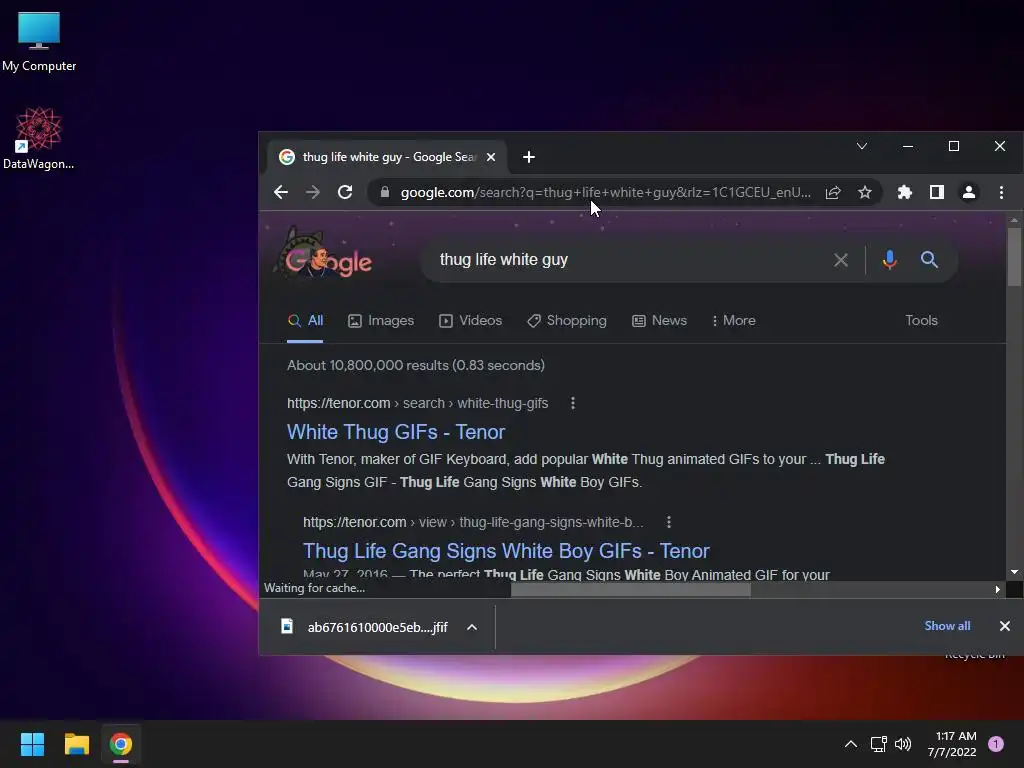Switch to the News tab

(660, 321)
